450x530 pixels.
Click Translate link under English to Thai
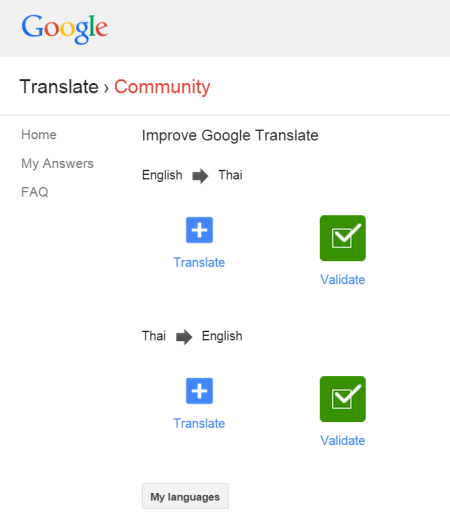[x=199, y=262]
